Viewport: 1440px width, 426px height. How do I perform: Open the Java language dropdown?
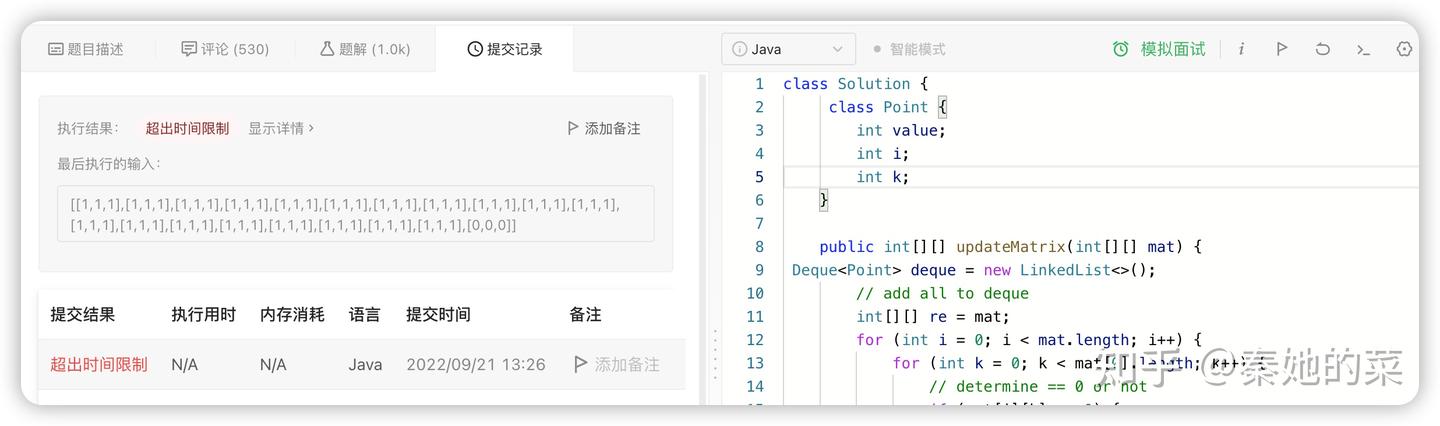click(x=788, y=49)
